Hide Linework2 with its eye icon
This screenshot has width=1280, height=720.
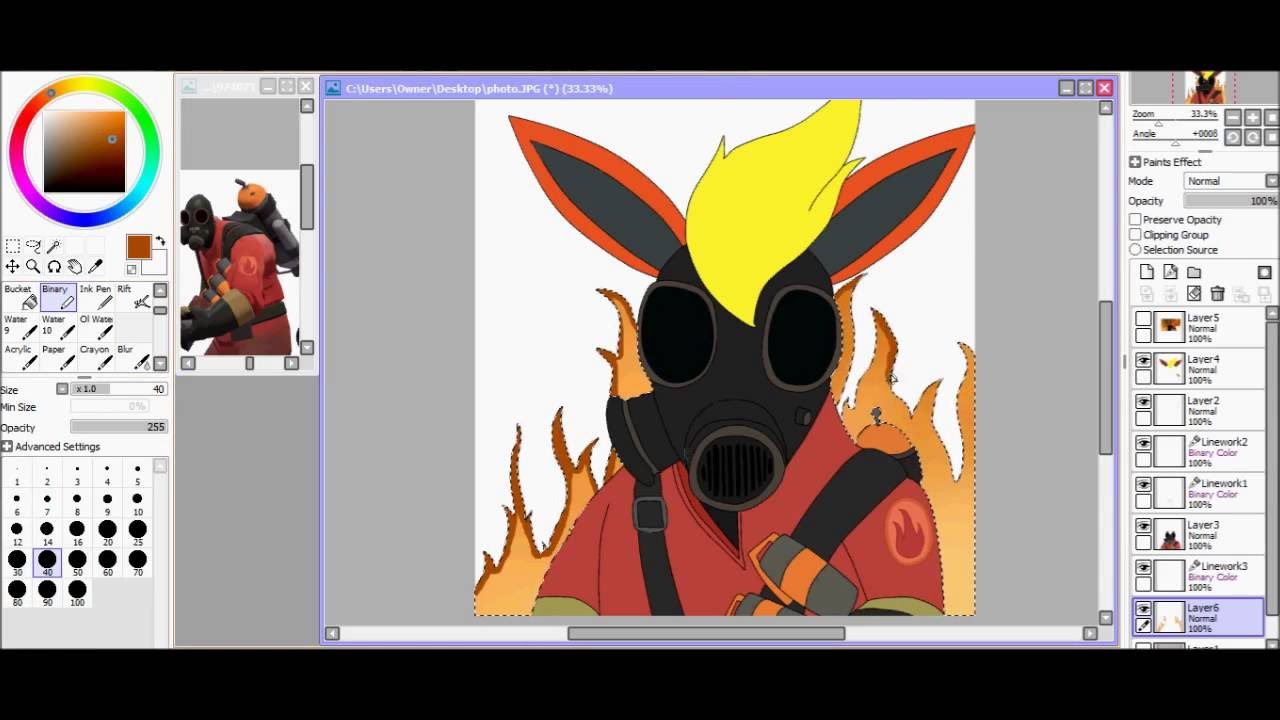[x=1143, y=443]
